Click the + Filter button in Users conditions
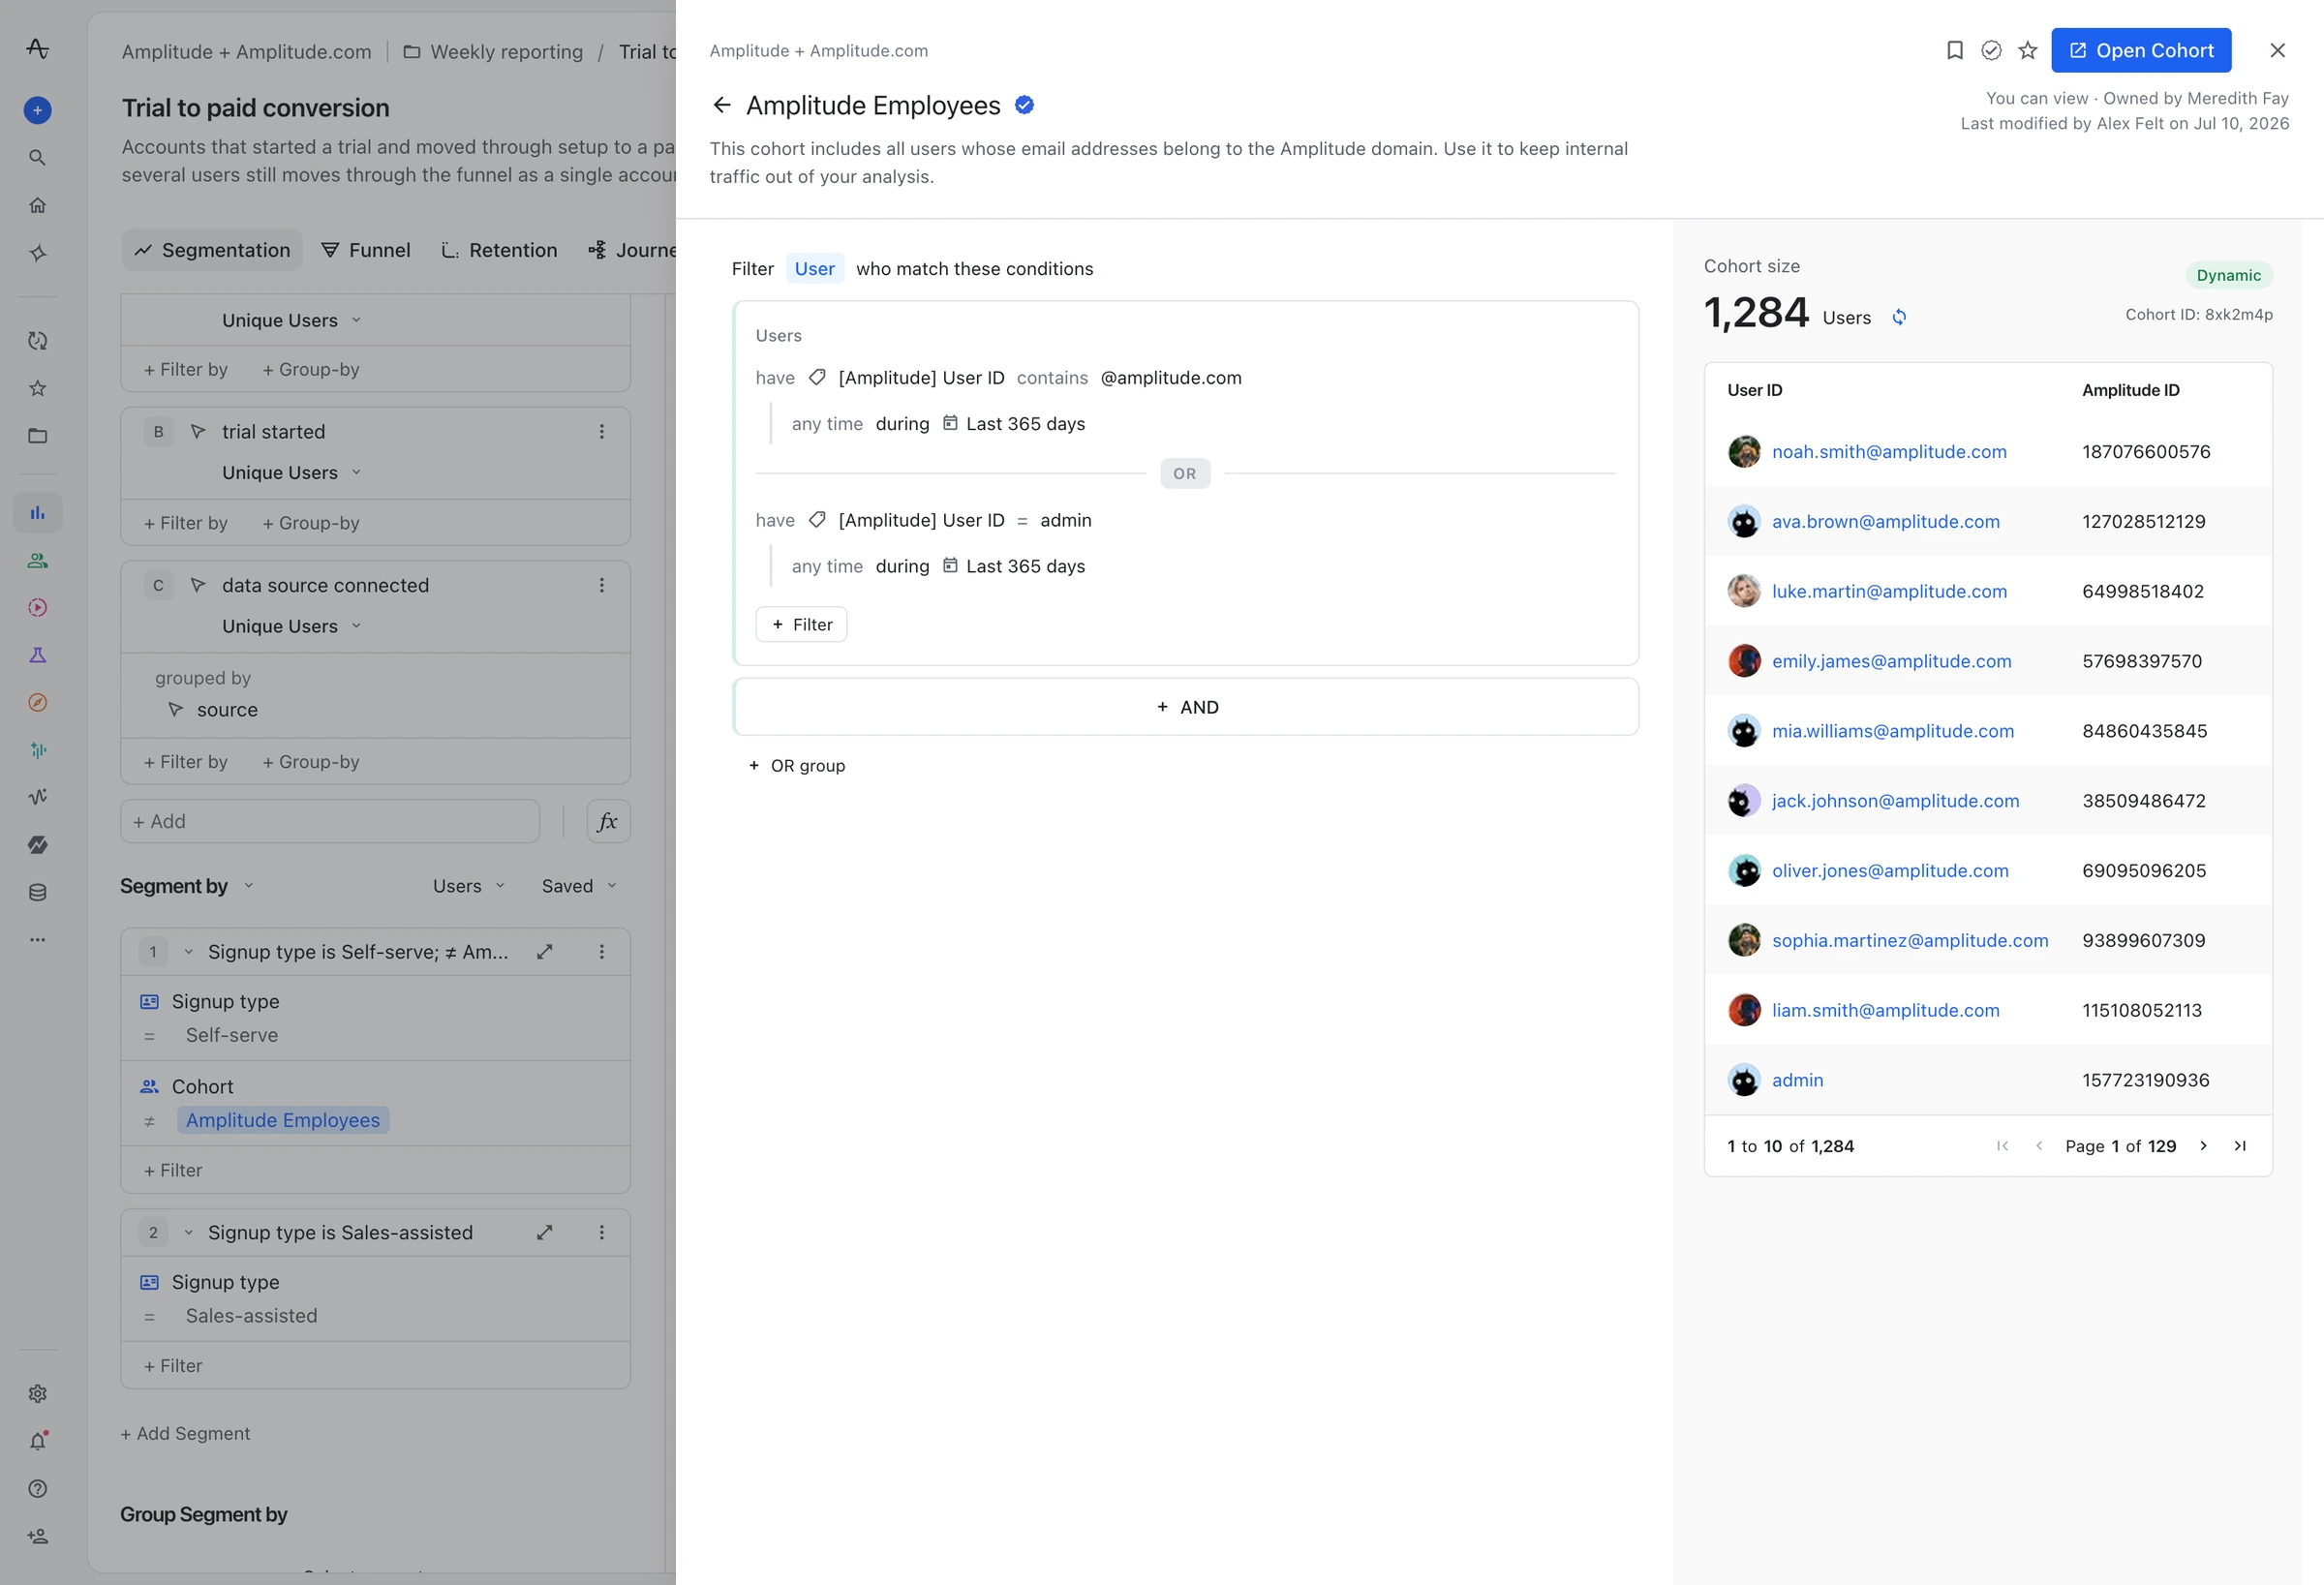The width and height of the screenshot is (2324, 1585). coord(801,624)
